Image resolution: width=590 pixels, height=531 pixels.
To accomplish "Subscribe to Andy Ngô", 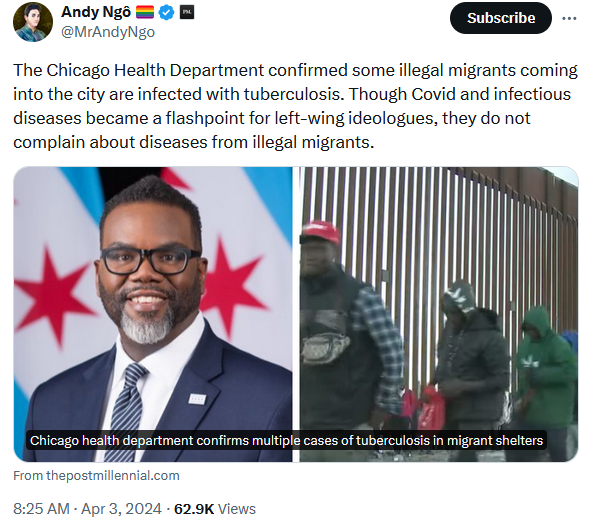I will click(x=500, y=18).
